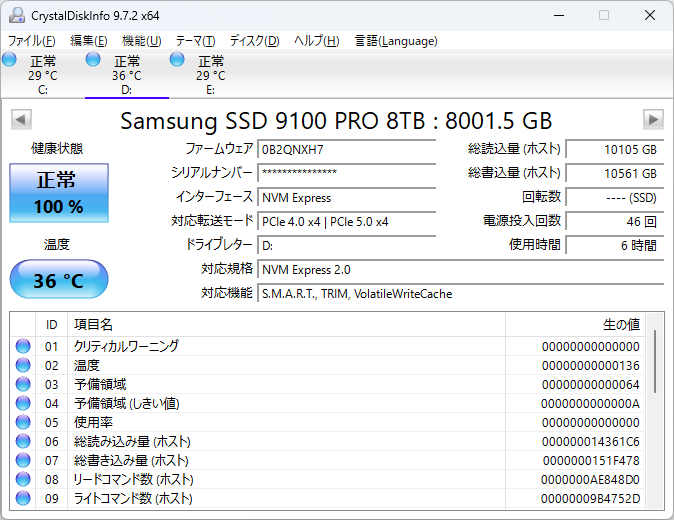Click total host writes value 10561 GB
The image size is (674, 520).
point(615,173)
